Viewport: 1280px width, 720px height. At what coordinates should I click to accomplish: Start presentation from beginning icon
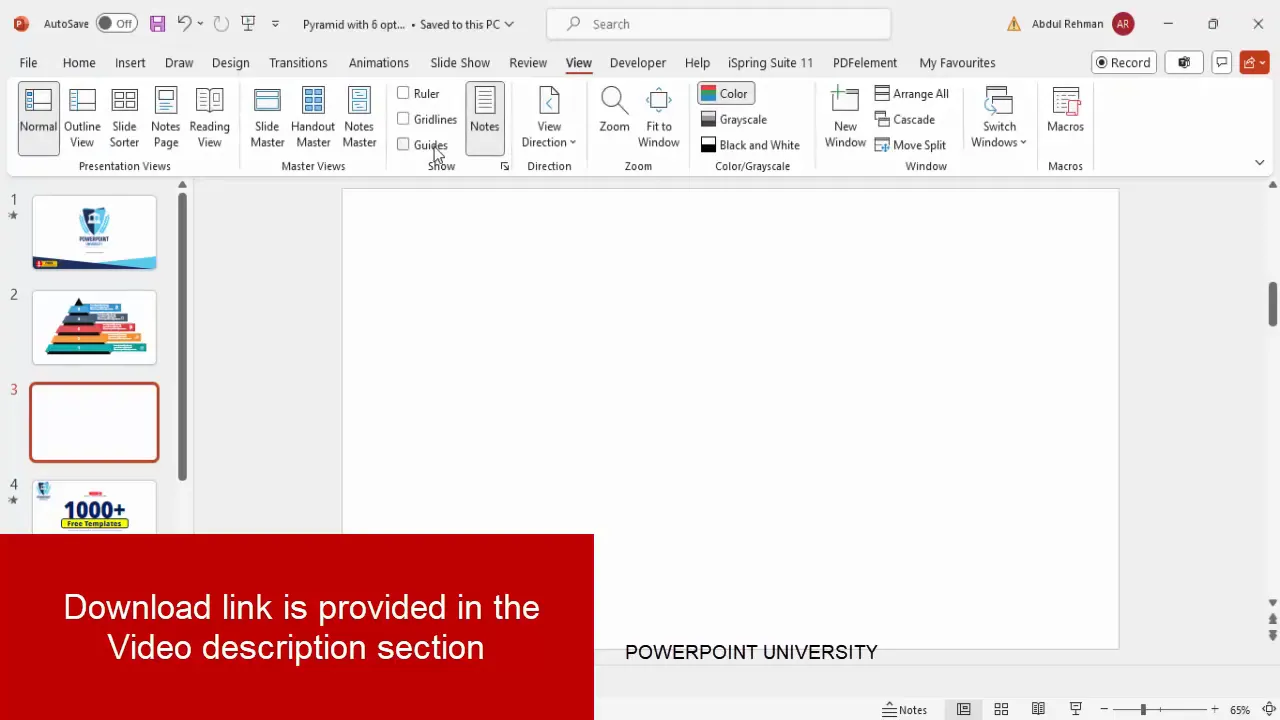248,23
